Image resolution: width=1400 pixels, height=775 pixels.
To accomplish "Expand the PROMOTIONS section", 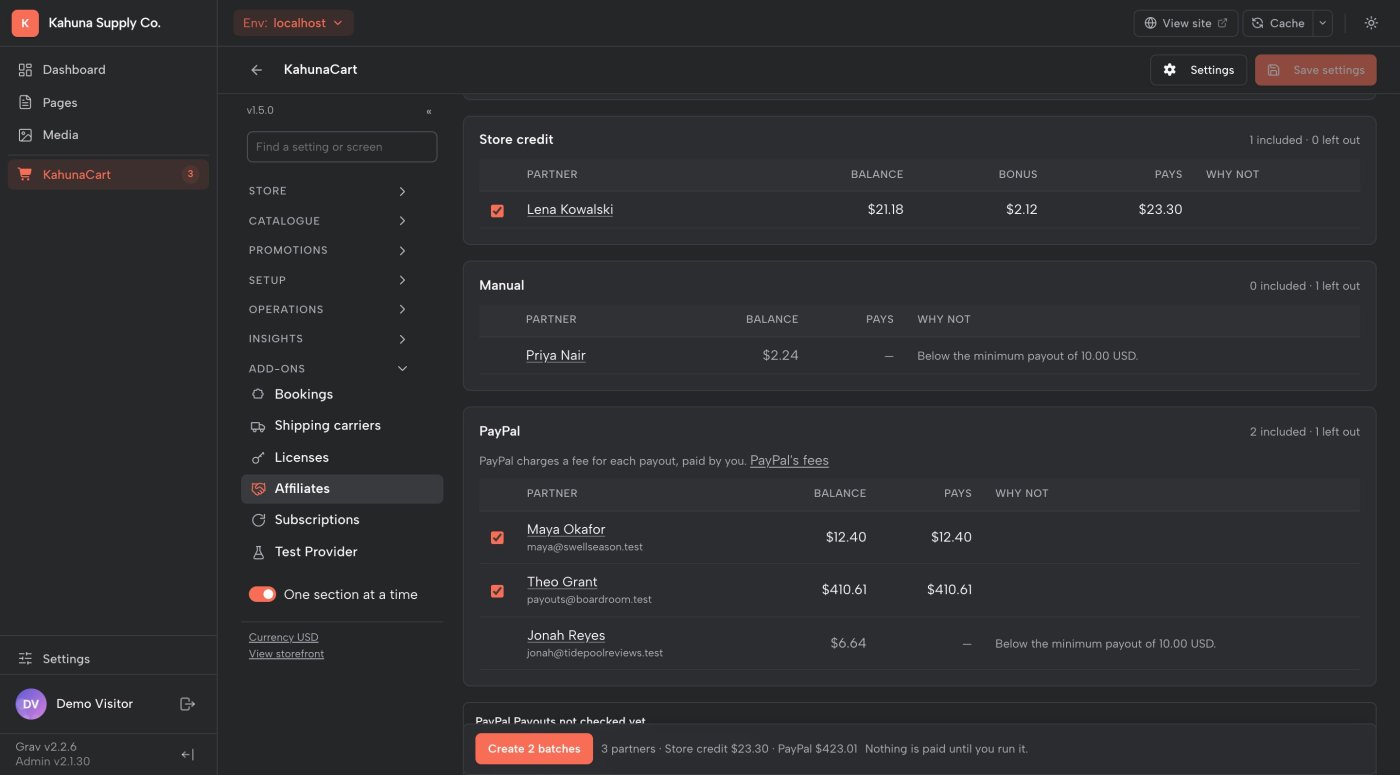I will pyautogui.click(x=328, y=250).
